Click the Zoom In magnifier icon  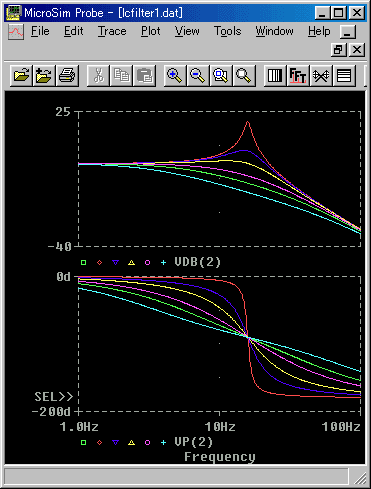click(175, 76)
